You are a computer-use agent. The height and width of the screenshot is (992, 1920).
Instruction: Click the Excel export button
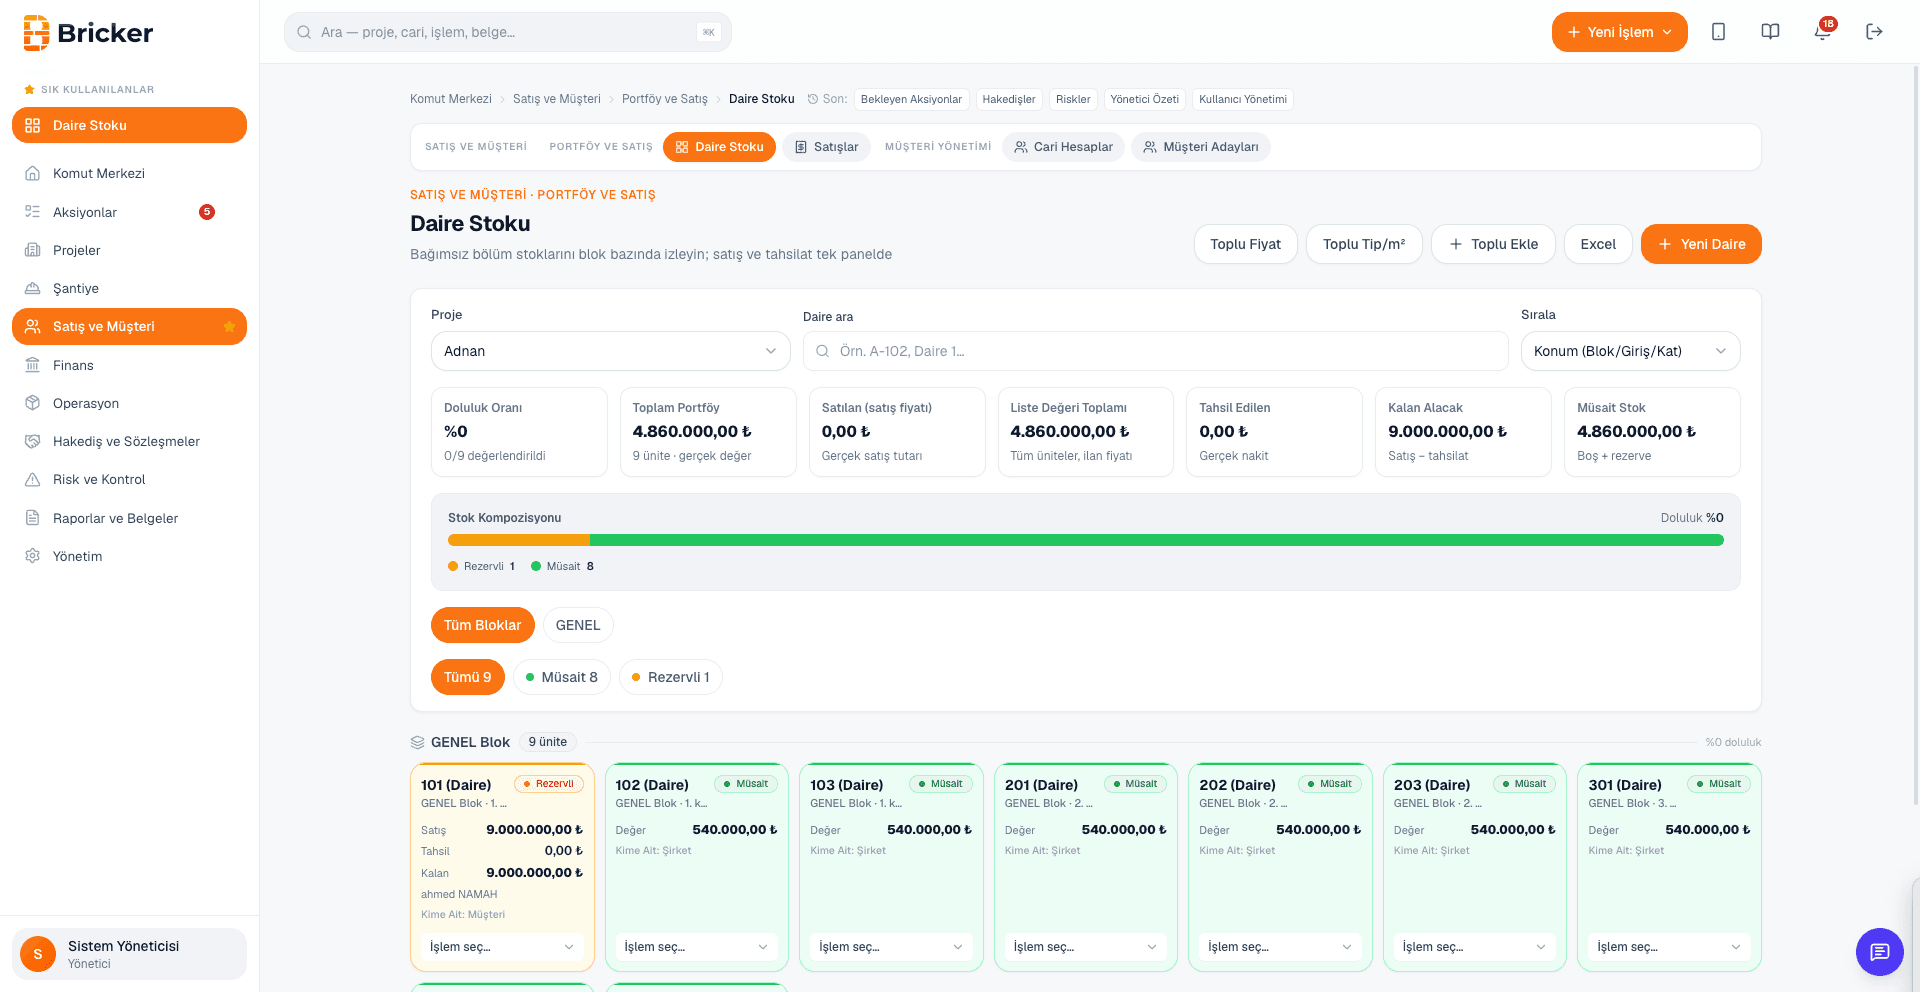[x=1598, y=244]
